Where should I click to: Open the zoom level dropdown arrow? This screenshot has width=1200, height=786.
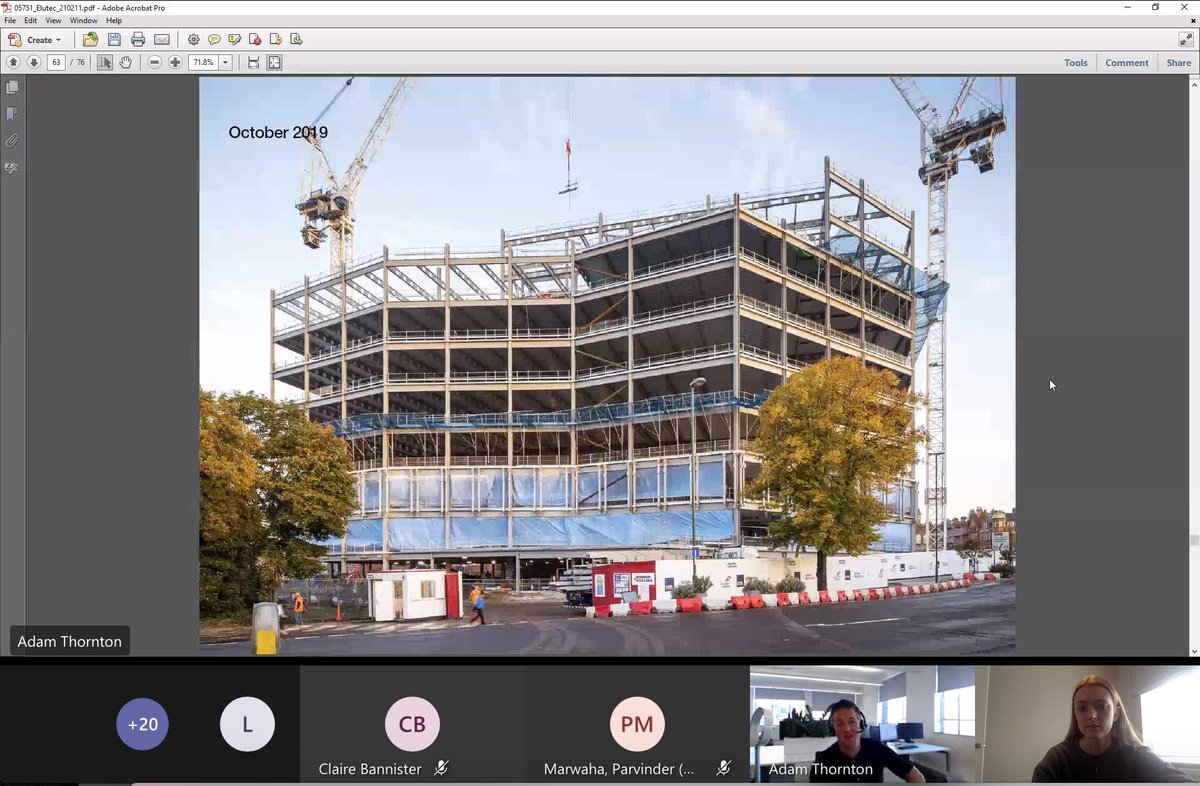(226, 62)
